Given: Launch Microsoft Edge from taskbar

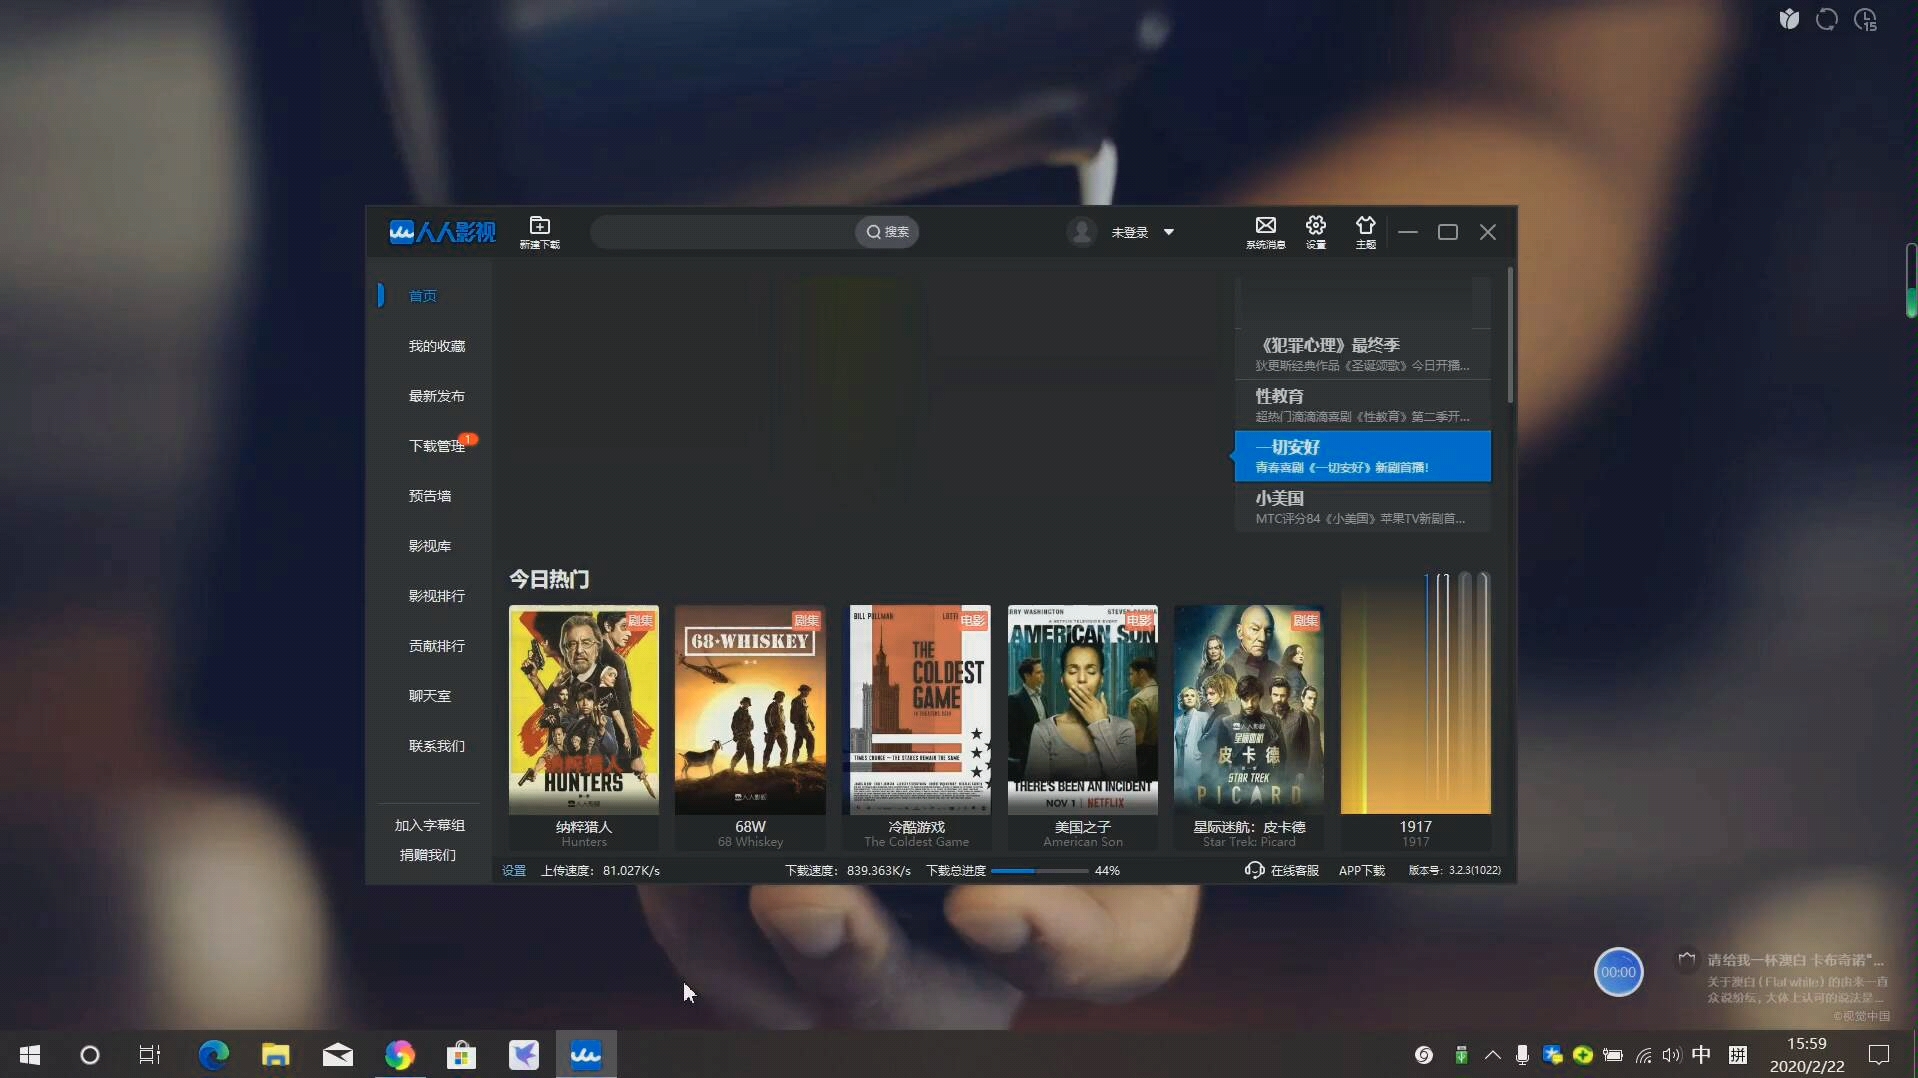Looking at the screenshot, I should [x=213, y=1055].
